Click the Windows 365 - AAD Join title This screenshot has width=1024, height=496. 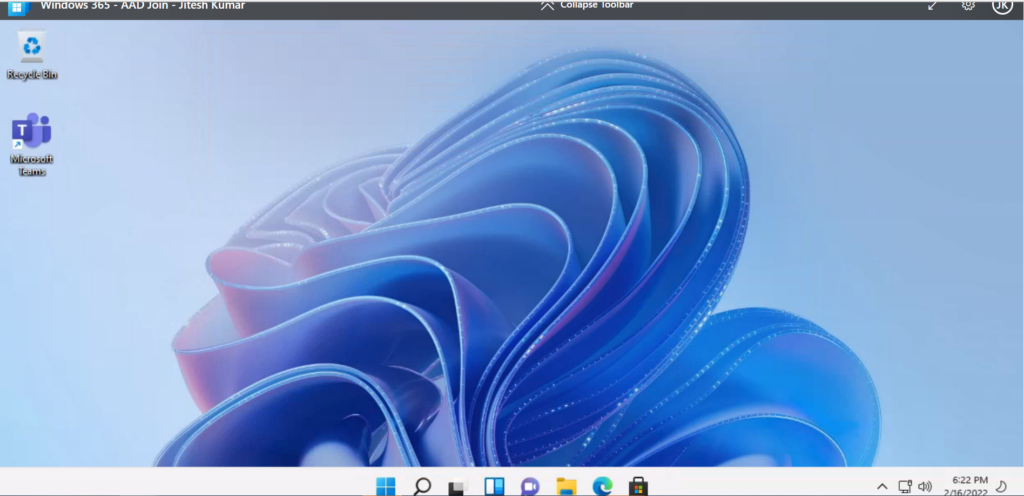click(142, 5)
